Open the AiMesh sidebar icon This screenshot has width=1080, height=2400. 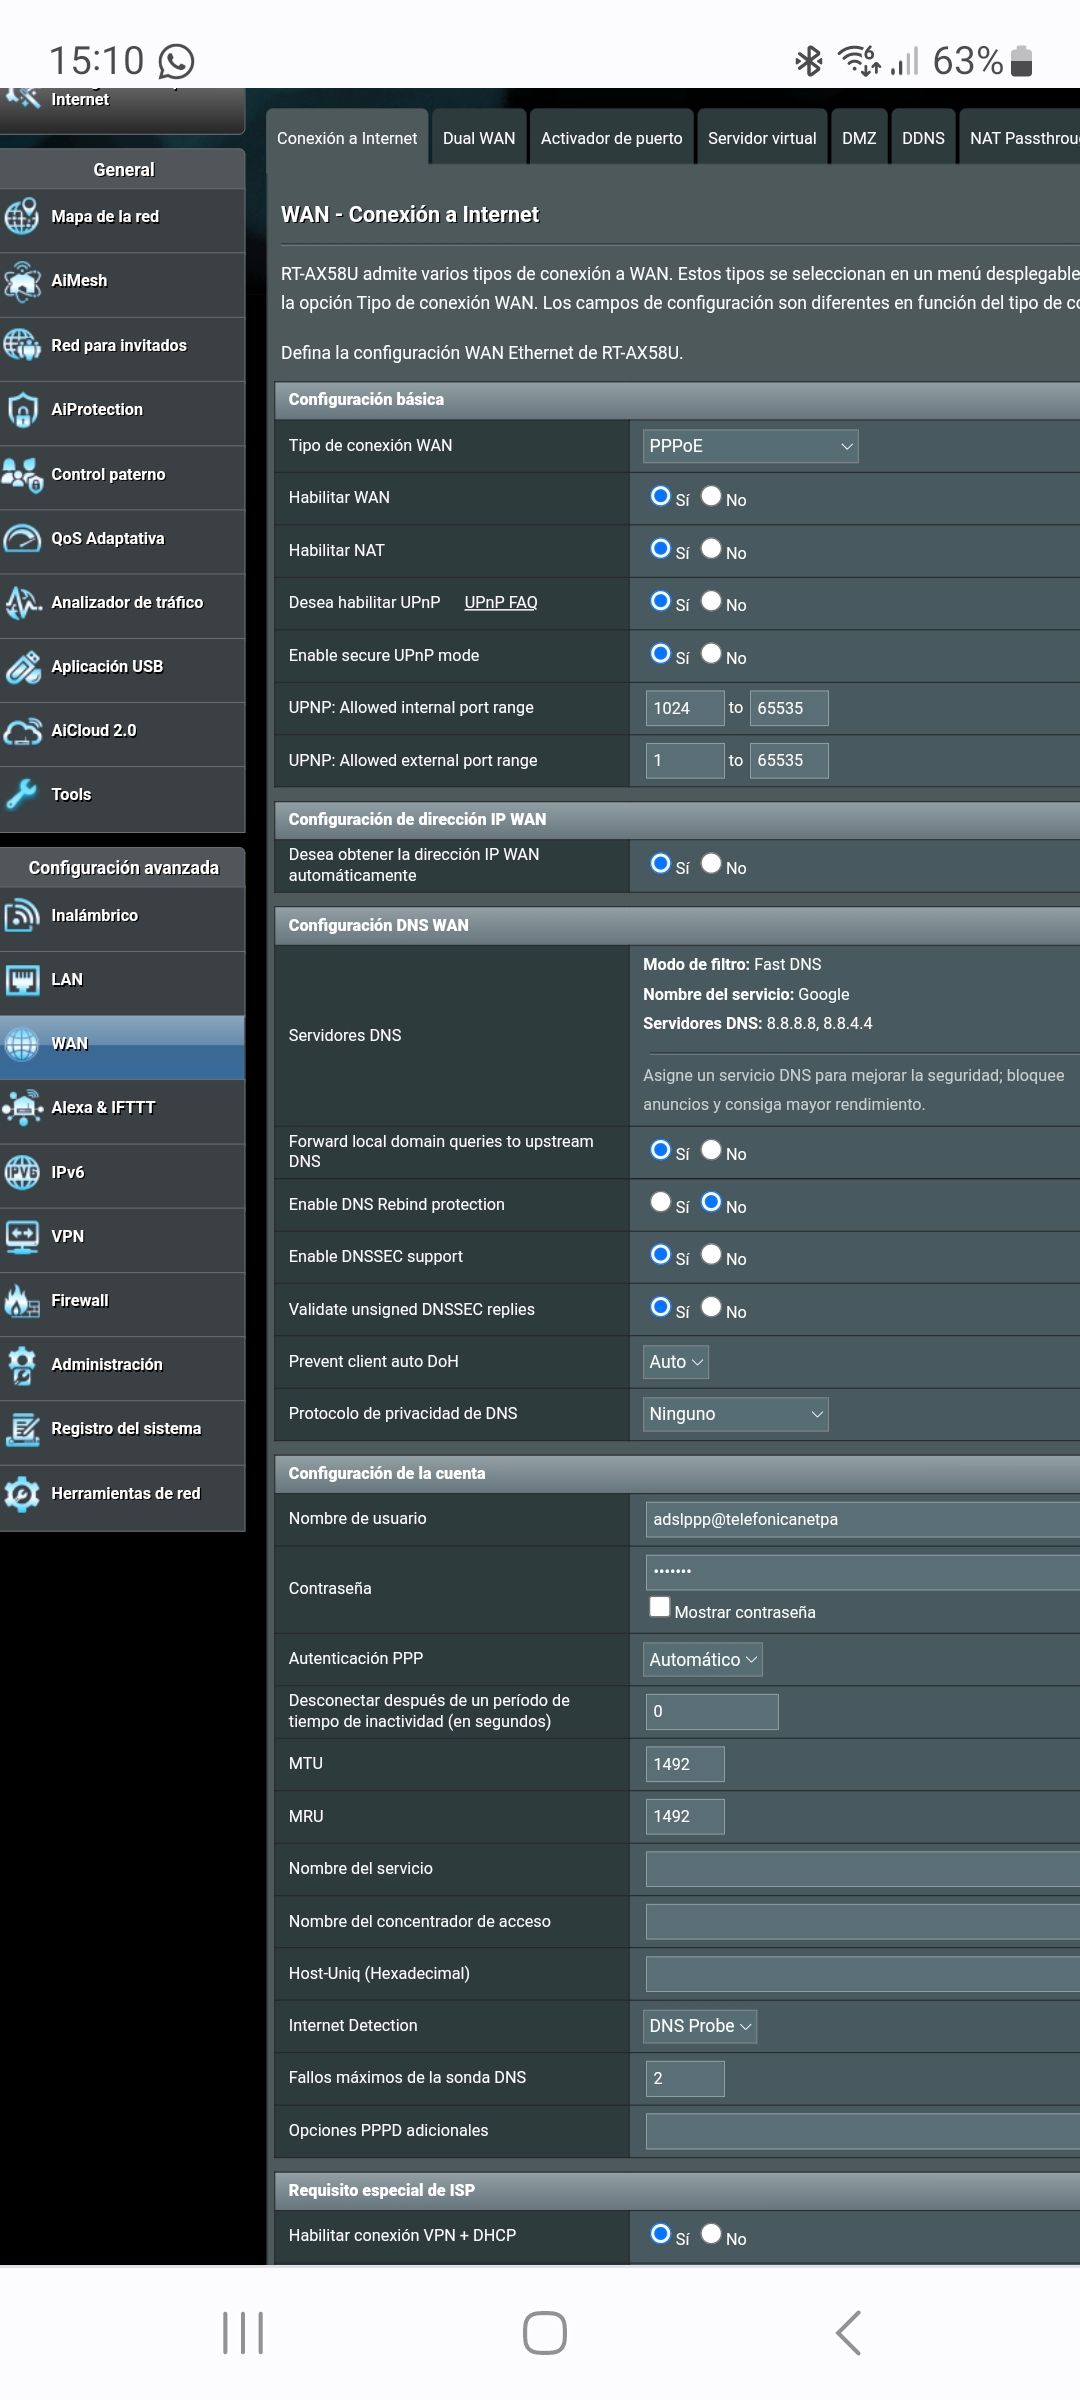point(22,281)
